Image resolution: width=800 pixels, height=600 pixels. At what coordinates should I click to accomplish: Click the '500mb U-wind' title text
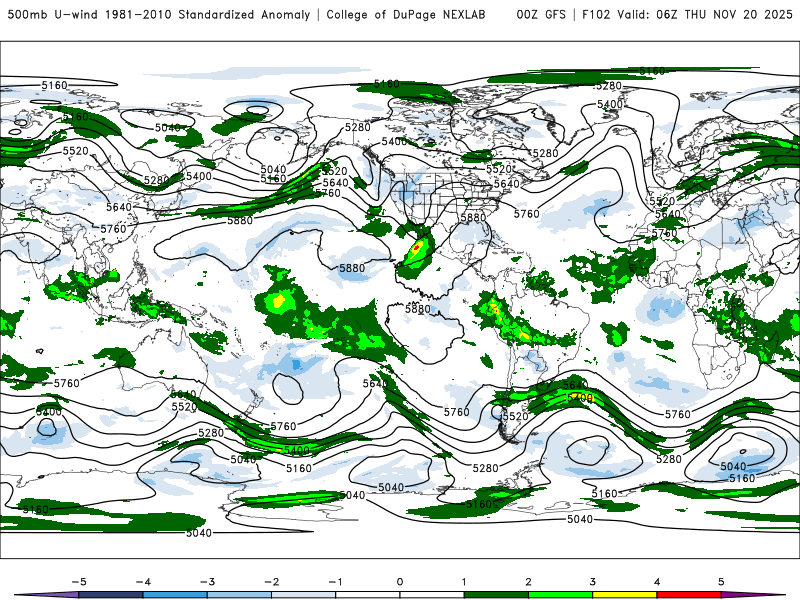53,14
